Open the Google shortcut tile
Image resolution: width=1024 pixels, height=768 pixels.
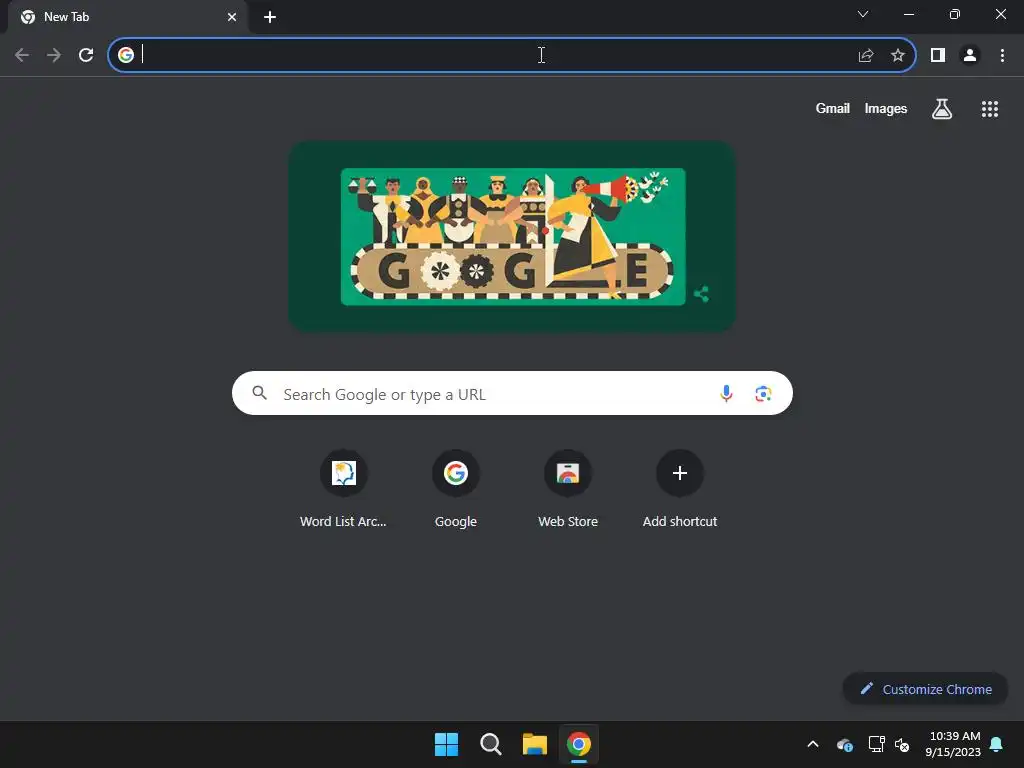coord(456,490)
